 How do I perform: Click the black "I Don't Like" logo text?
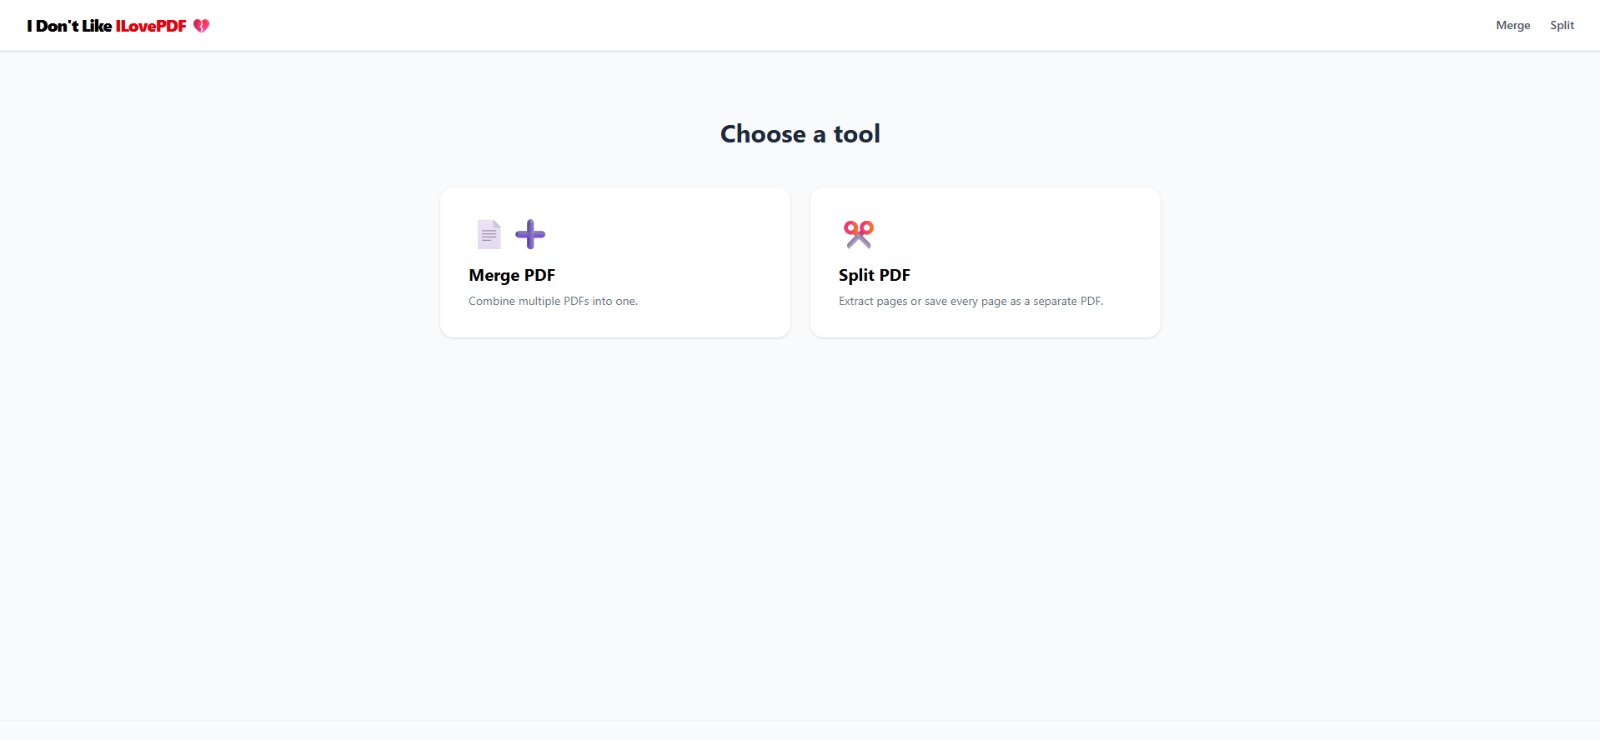(69, 26)
